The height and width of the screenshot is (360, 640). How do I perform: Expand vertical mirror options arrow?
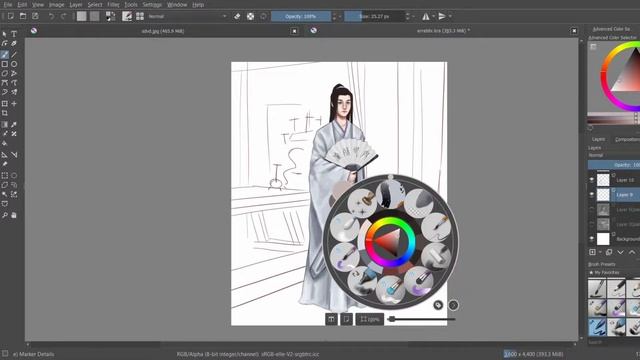tap(450, 16)
